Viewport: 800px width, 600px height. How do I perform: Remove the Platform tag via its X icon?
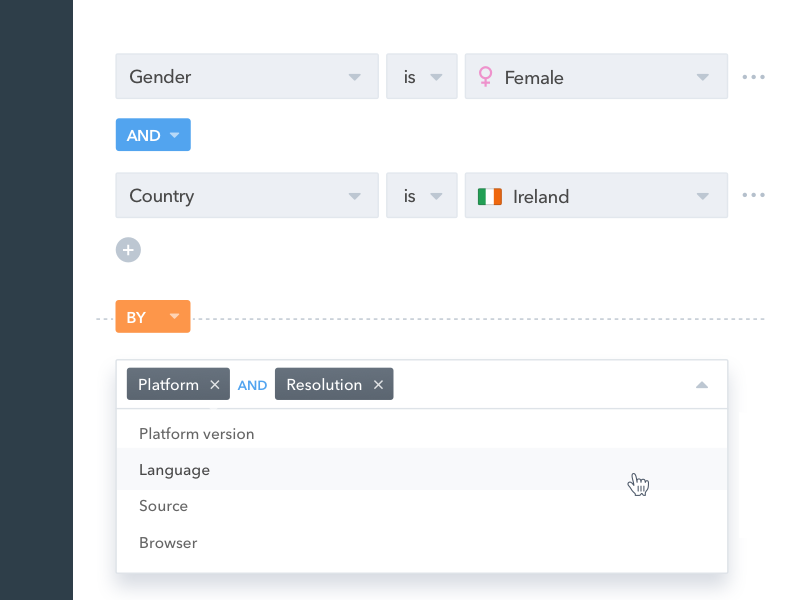(x=215, y=384)
